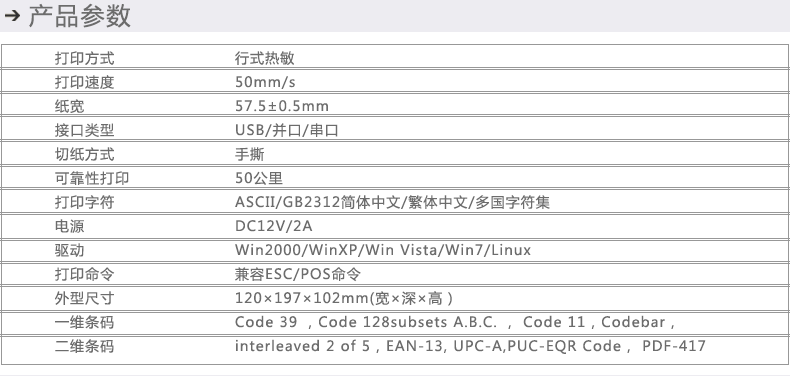Click the 二维条码 row label
The height and width of the screenshot is (376, 790).
pyautogui.click(x=85, y=346)
